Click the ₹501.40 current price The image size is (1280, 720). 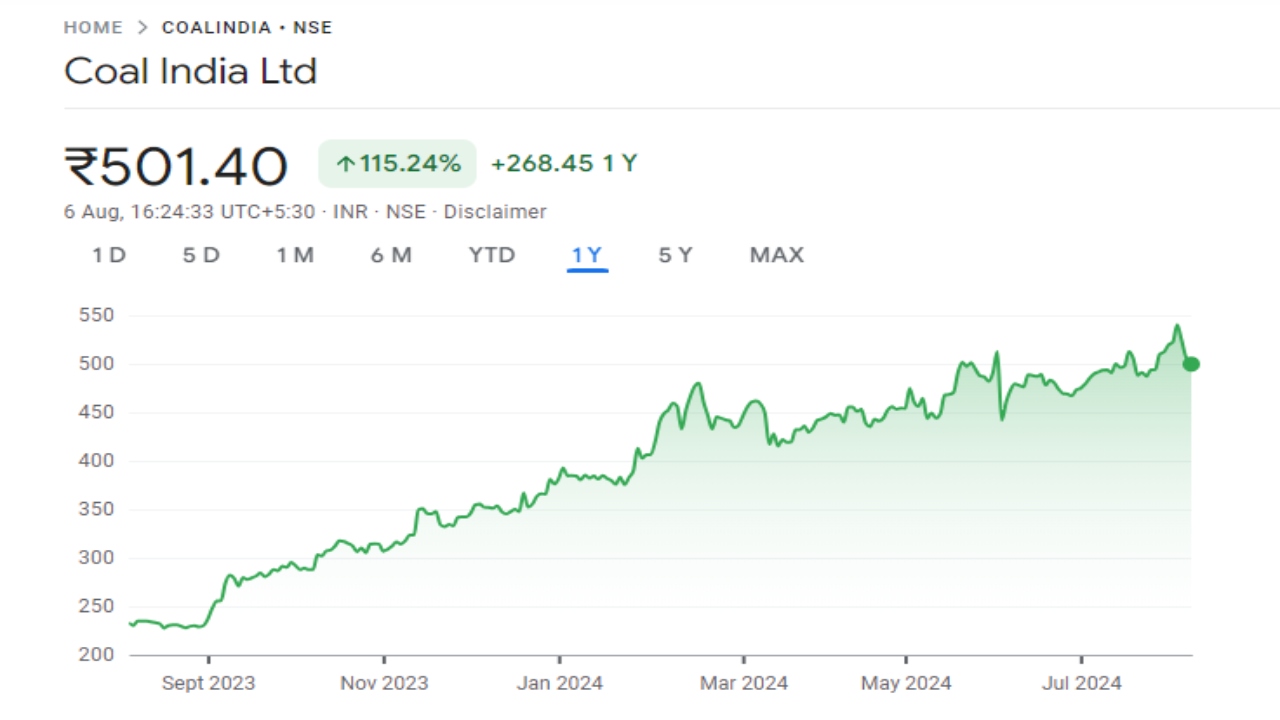(176, 166)
